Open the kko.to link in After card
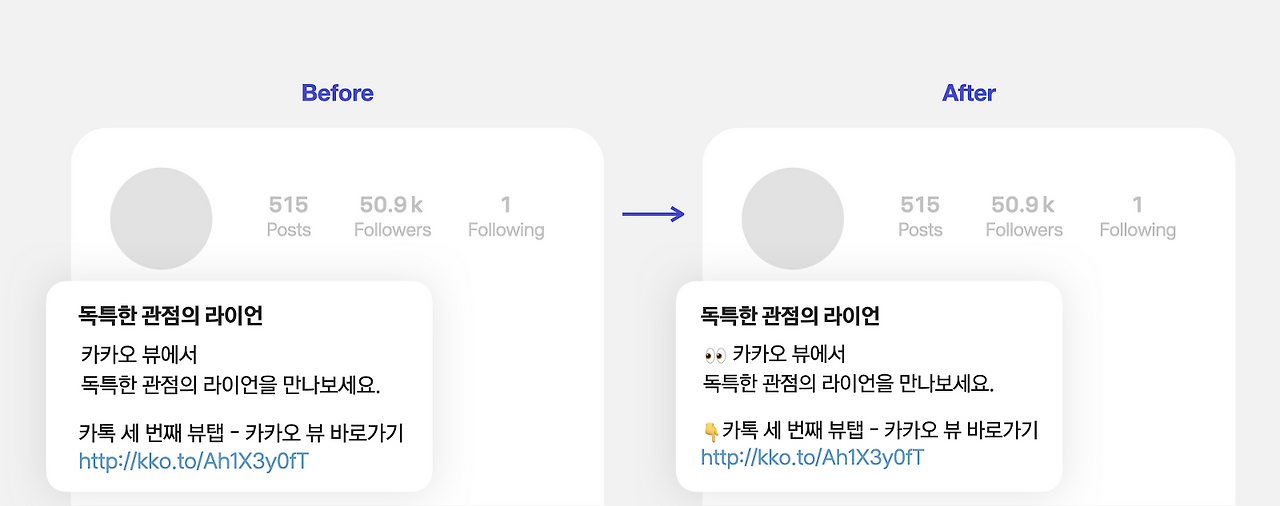The image size is (1280, 506). [x=812, y=457]
